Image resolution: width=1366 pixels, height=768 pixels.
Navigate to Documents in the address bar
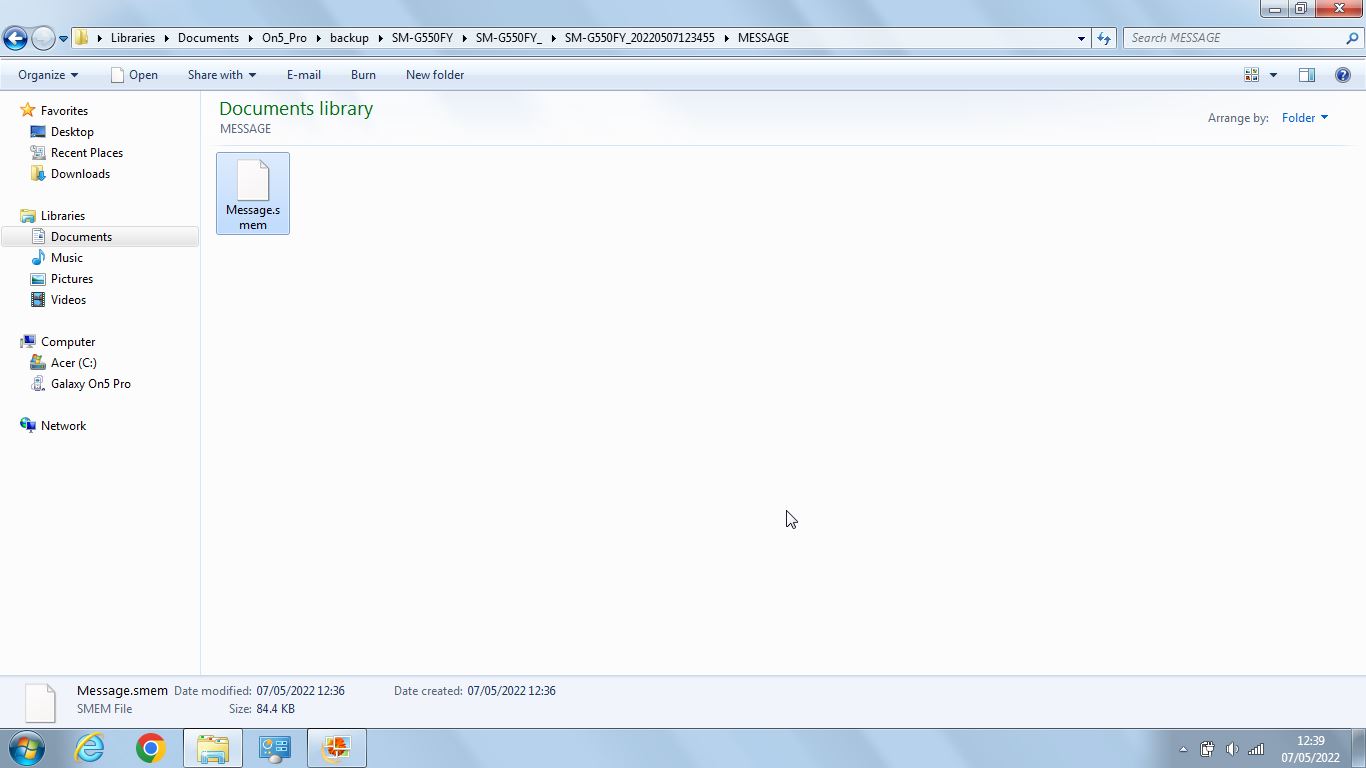[208, 38]
